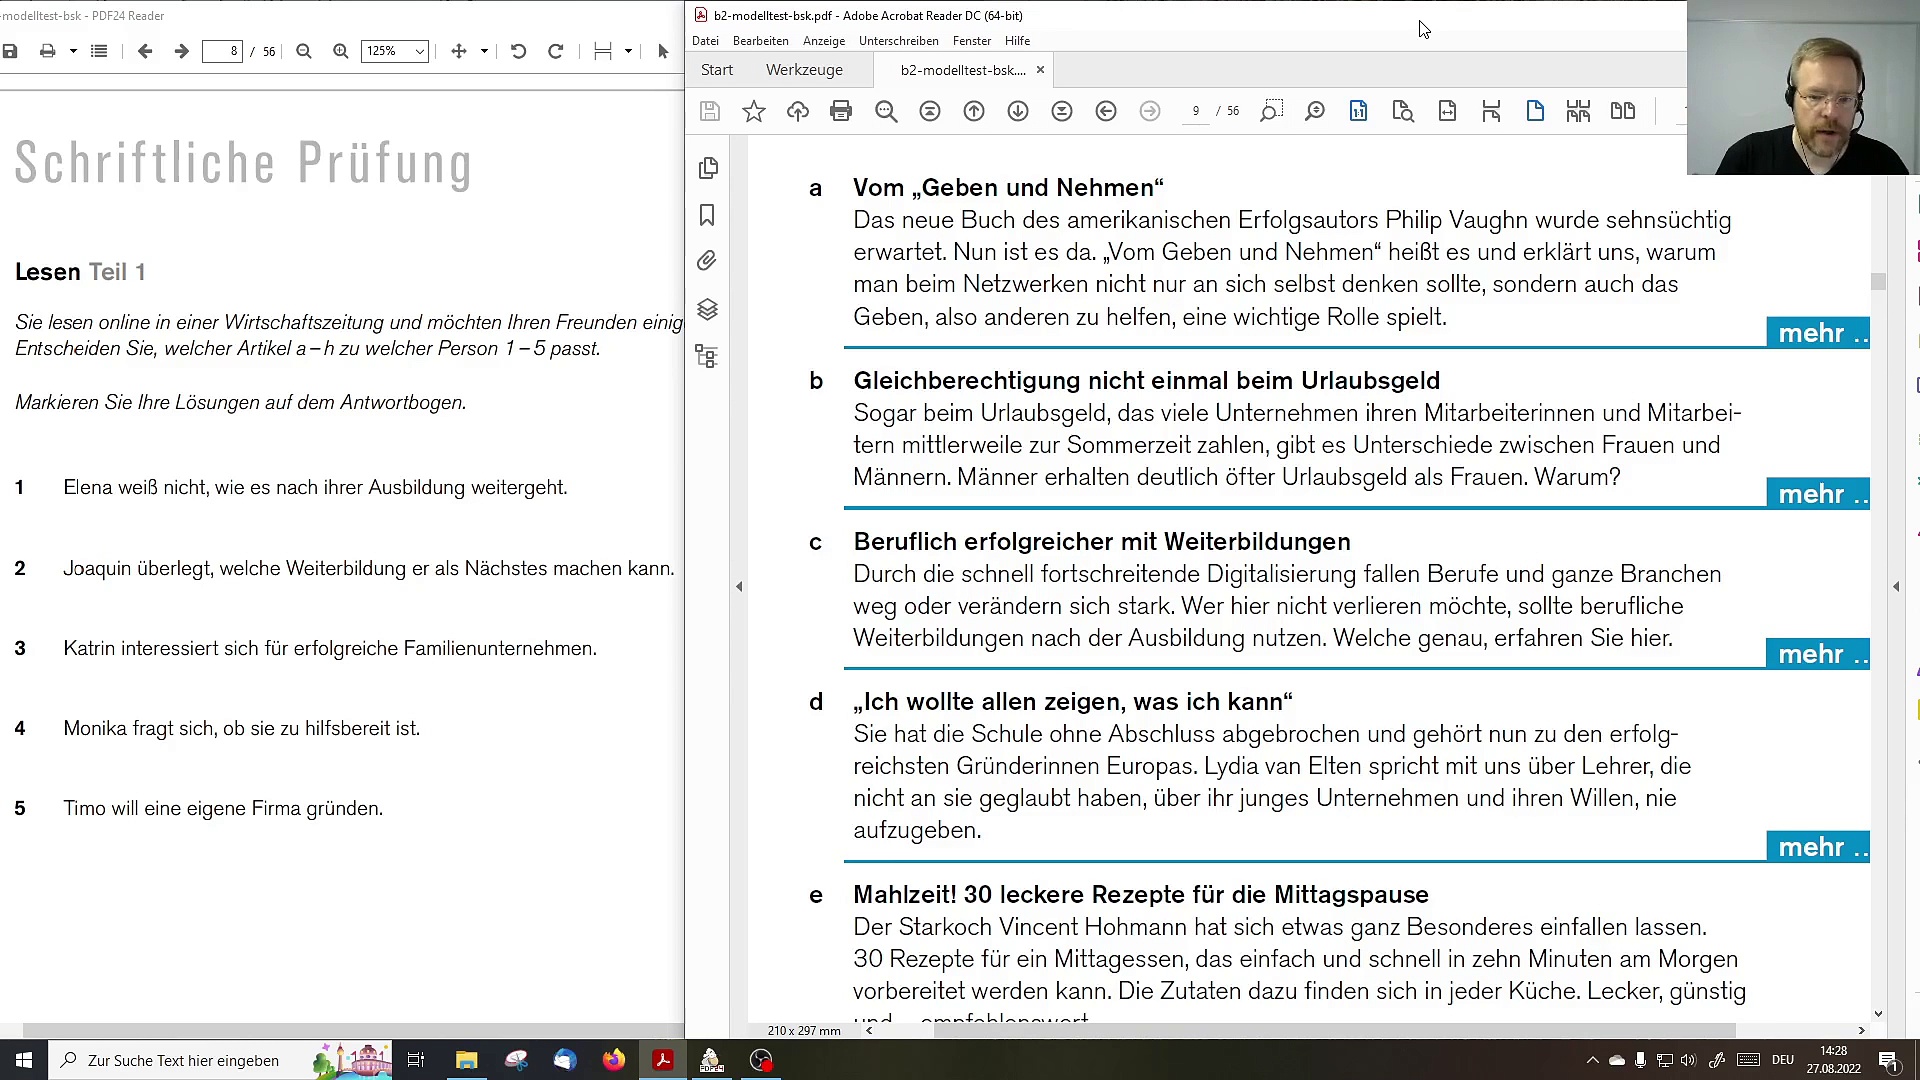Click the print icon in Acrobat toolbar
This screenshot has width=1920, height=1080.
(x=841, y=111)
